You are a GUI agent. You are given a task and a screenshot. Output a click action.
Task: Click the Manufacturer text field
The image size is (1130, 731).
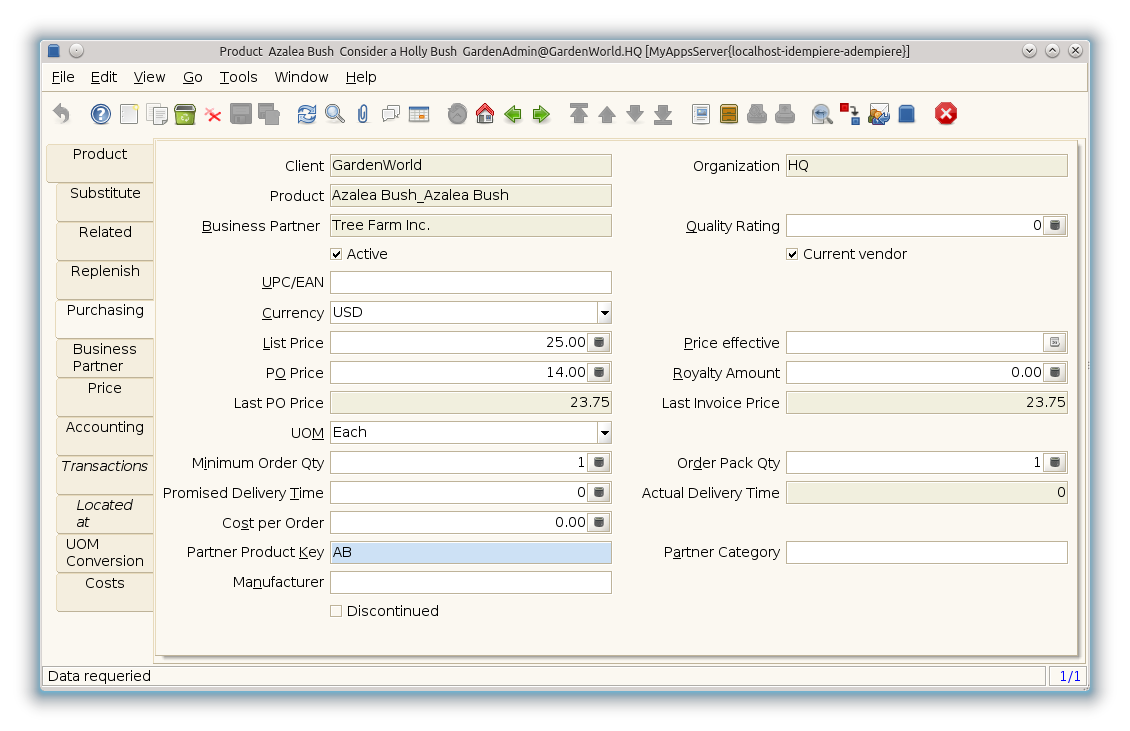coord(470,582)
